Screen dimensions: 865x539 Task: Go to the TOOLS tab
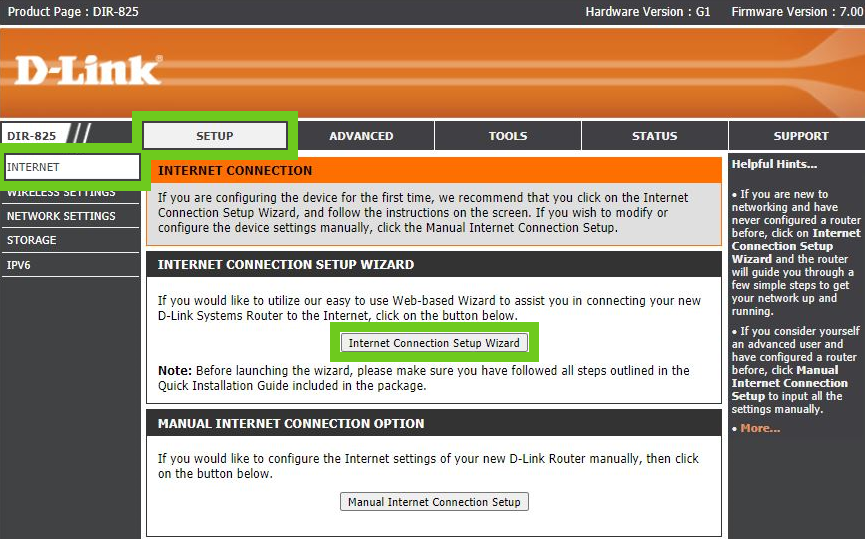tap(508, 136)
